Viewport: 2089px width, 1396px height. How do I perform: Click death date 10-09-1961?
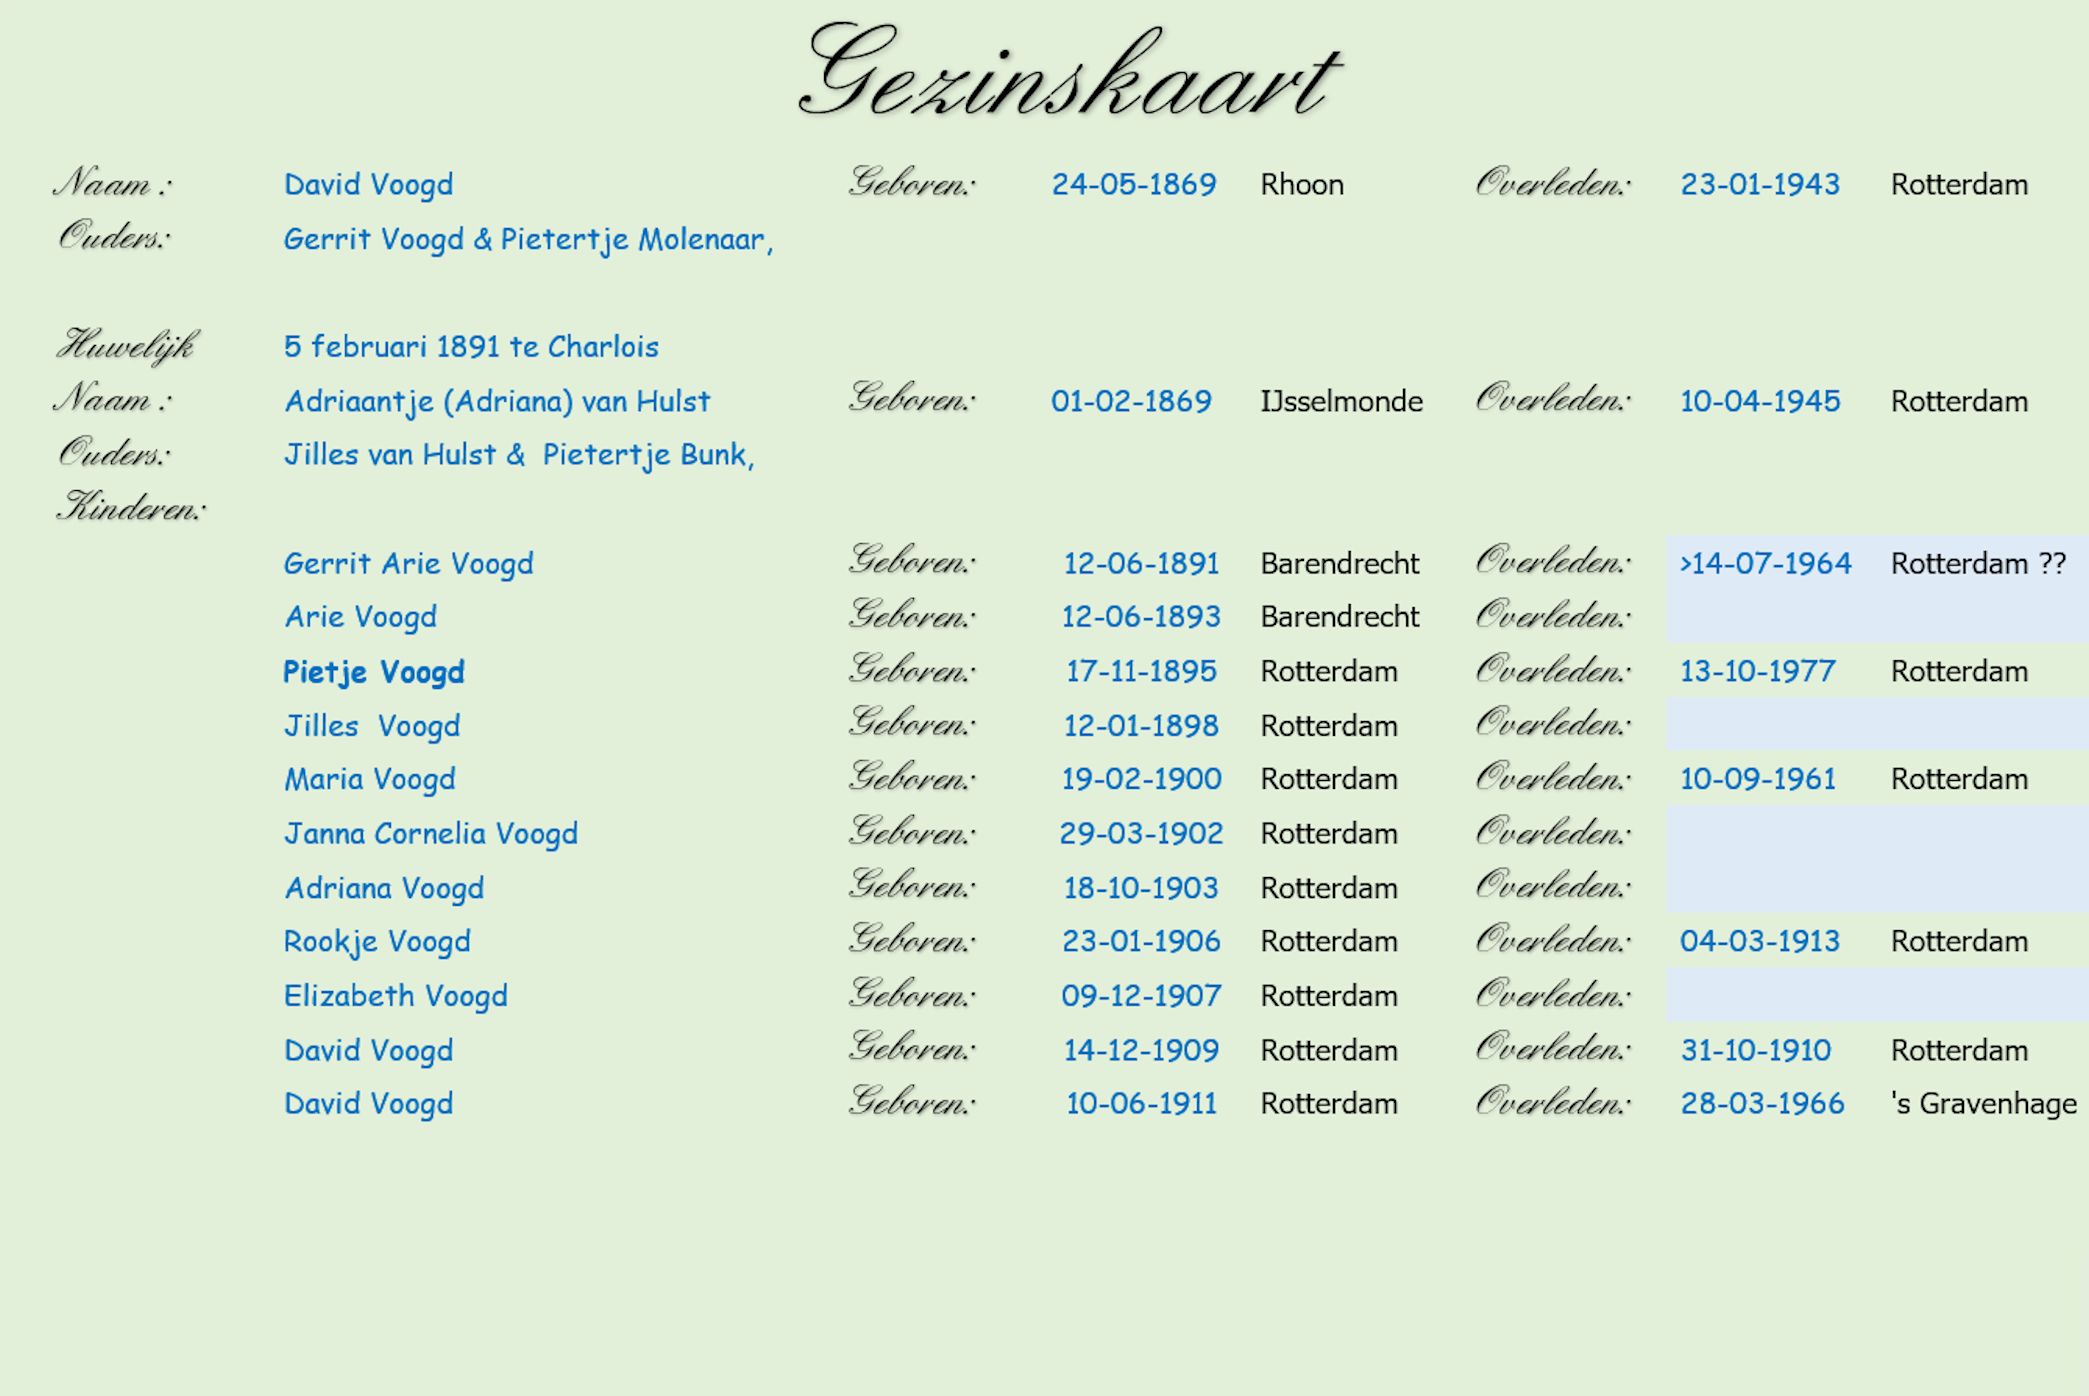1757,779
